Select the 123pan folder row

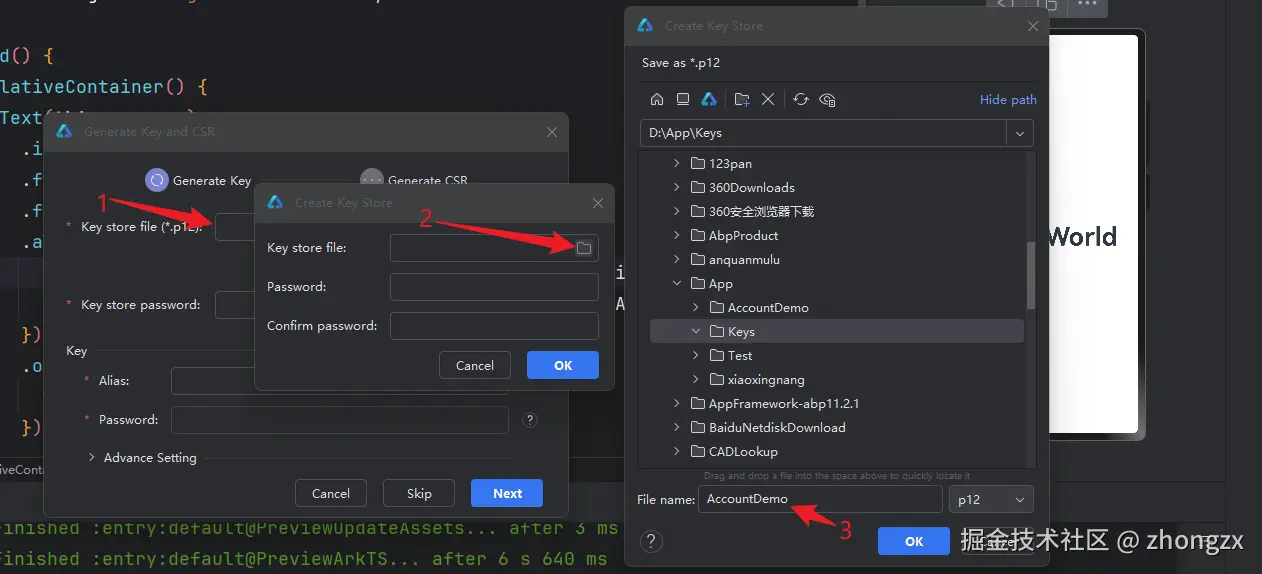[837, 164]
